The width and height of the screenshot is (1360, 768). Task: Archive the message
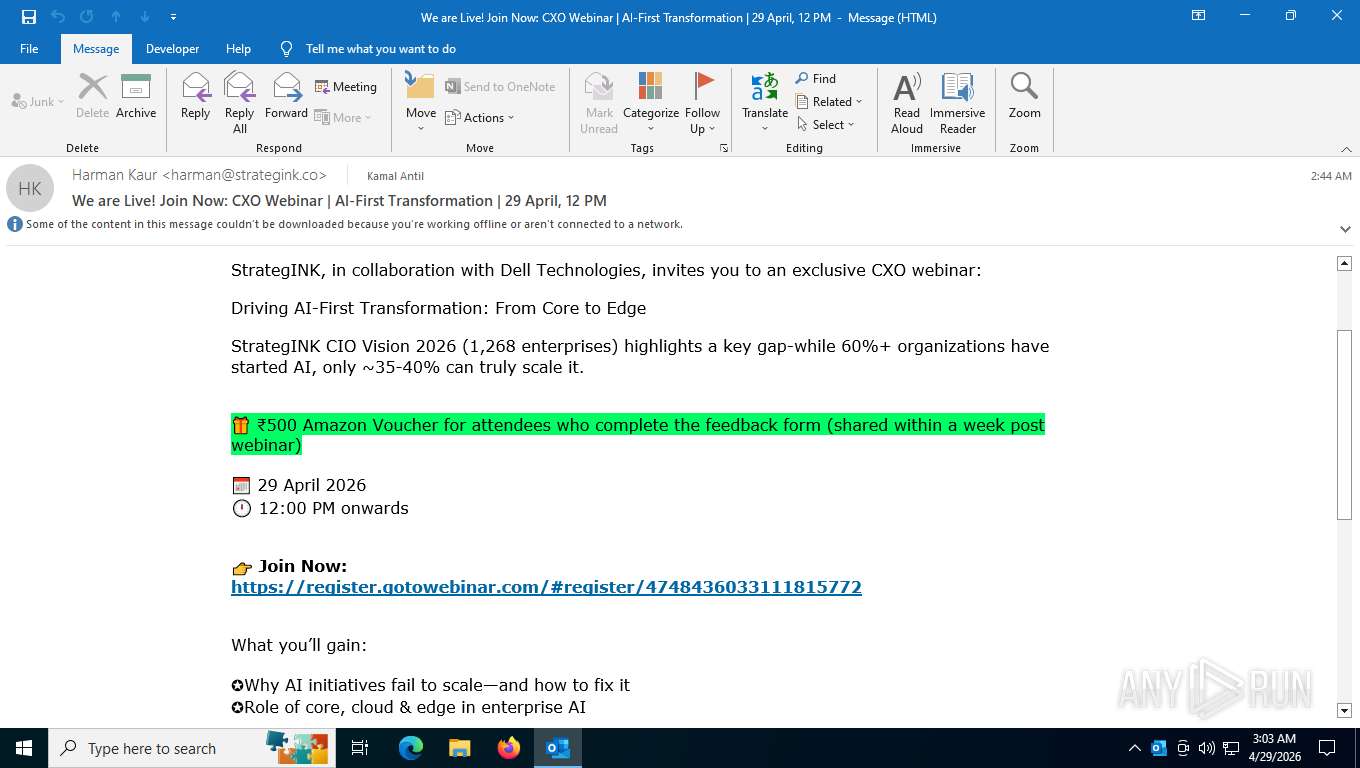[136, 96]
